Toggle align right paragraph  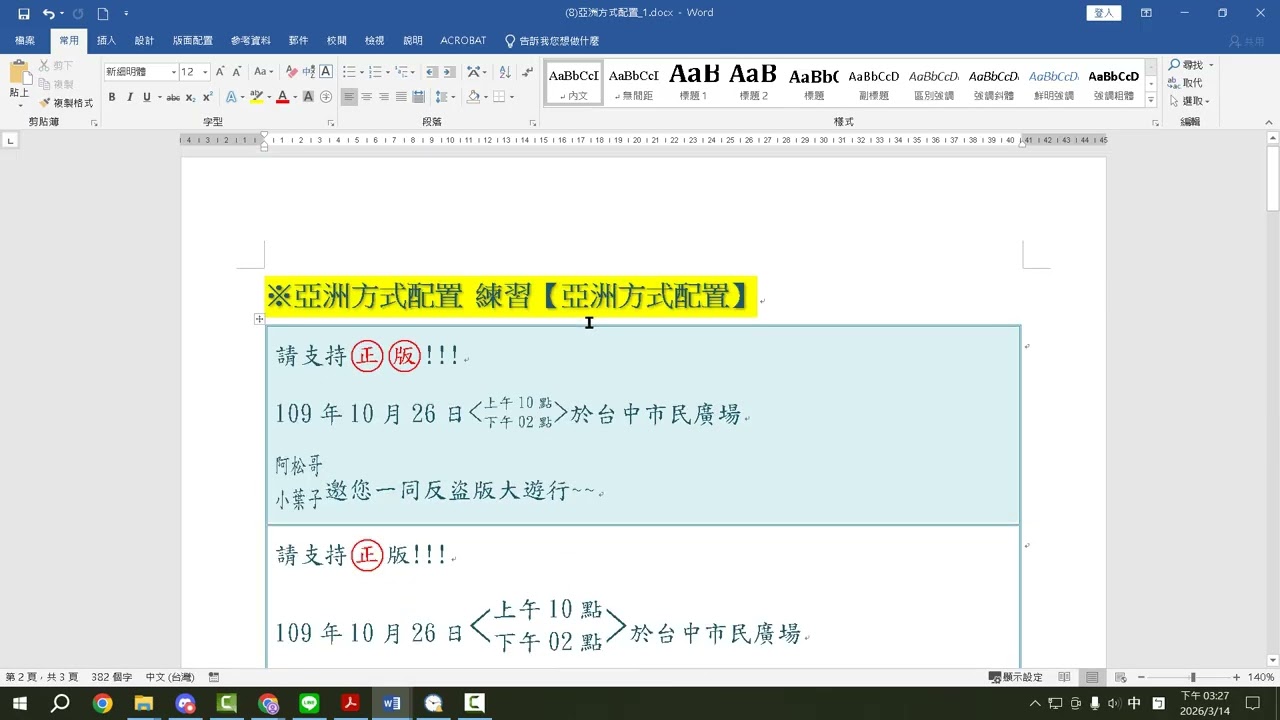click(384, 97)
